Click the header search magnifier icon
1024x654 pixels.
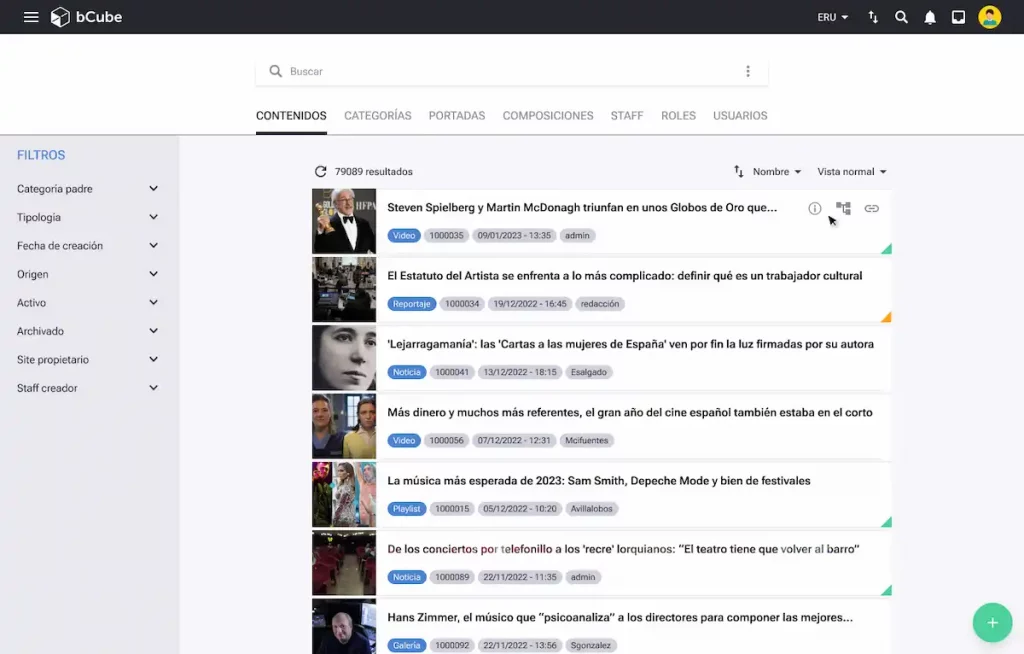coord(901,17)
